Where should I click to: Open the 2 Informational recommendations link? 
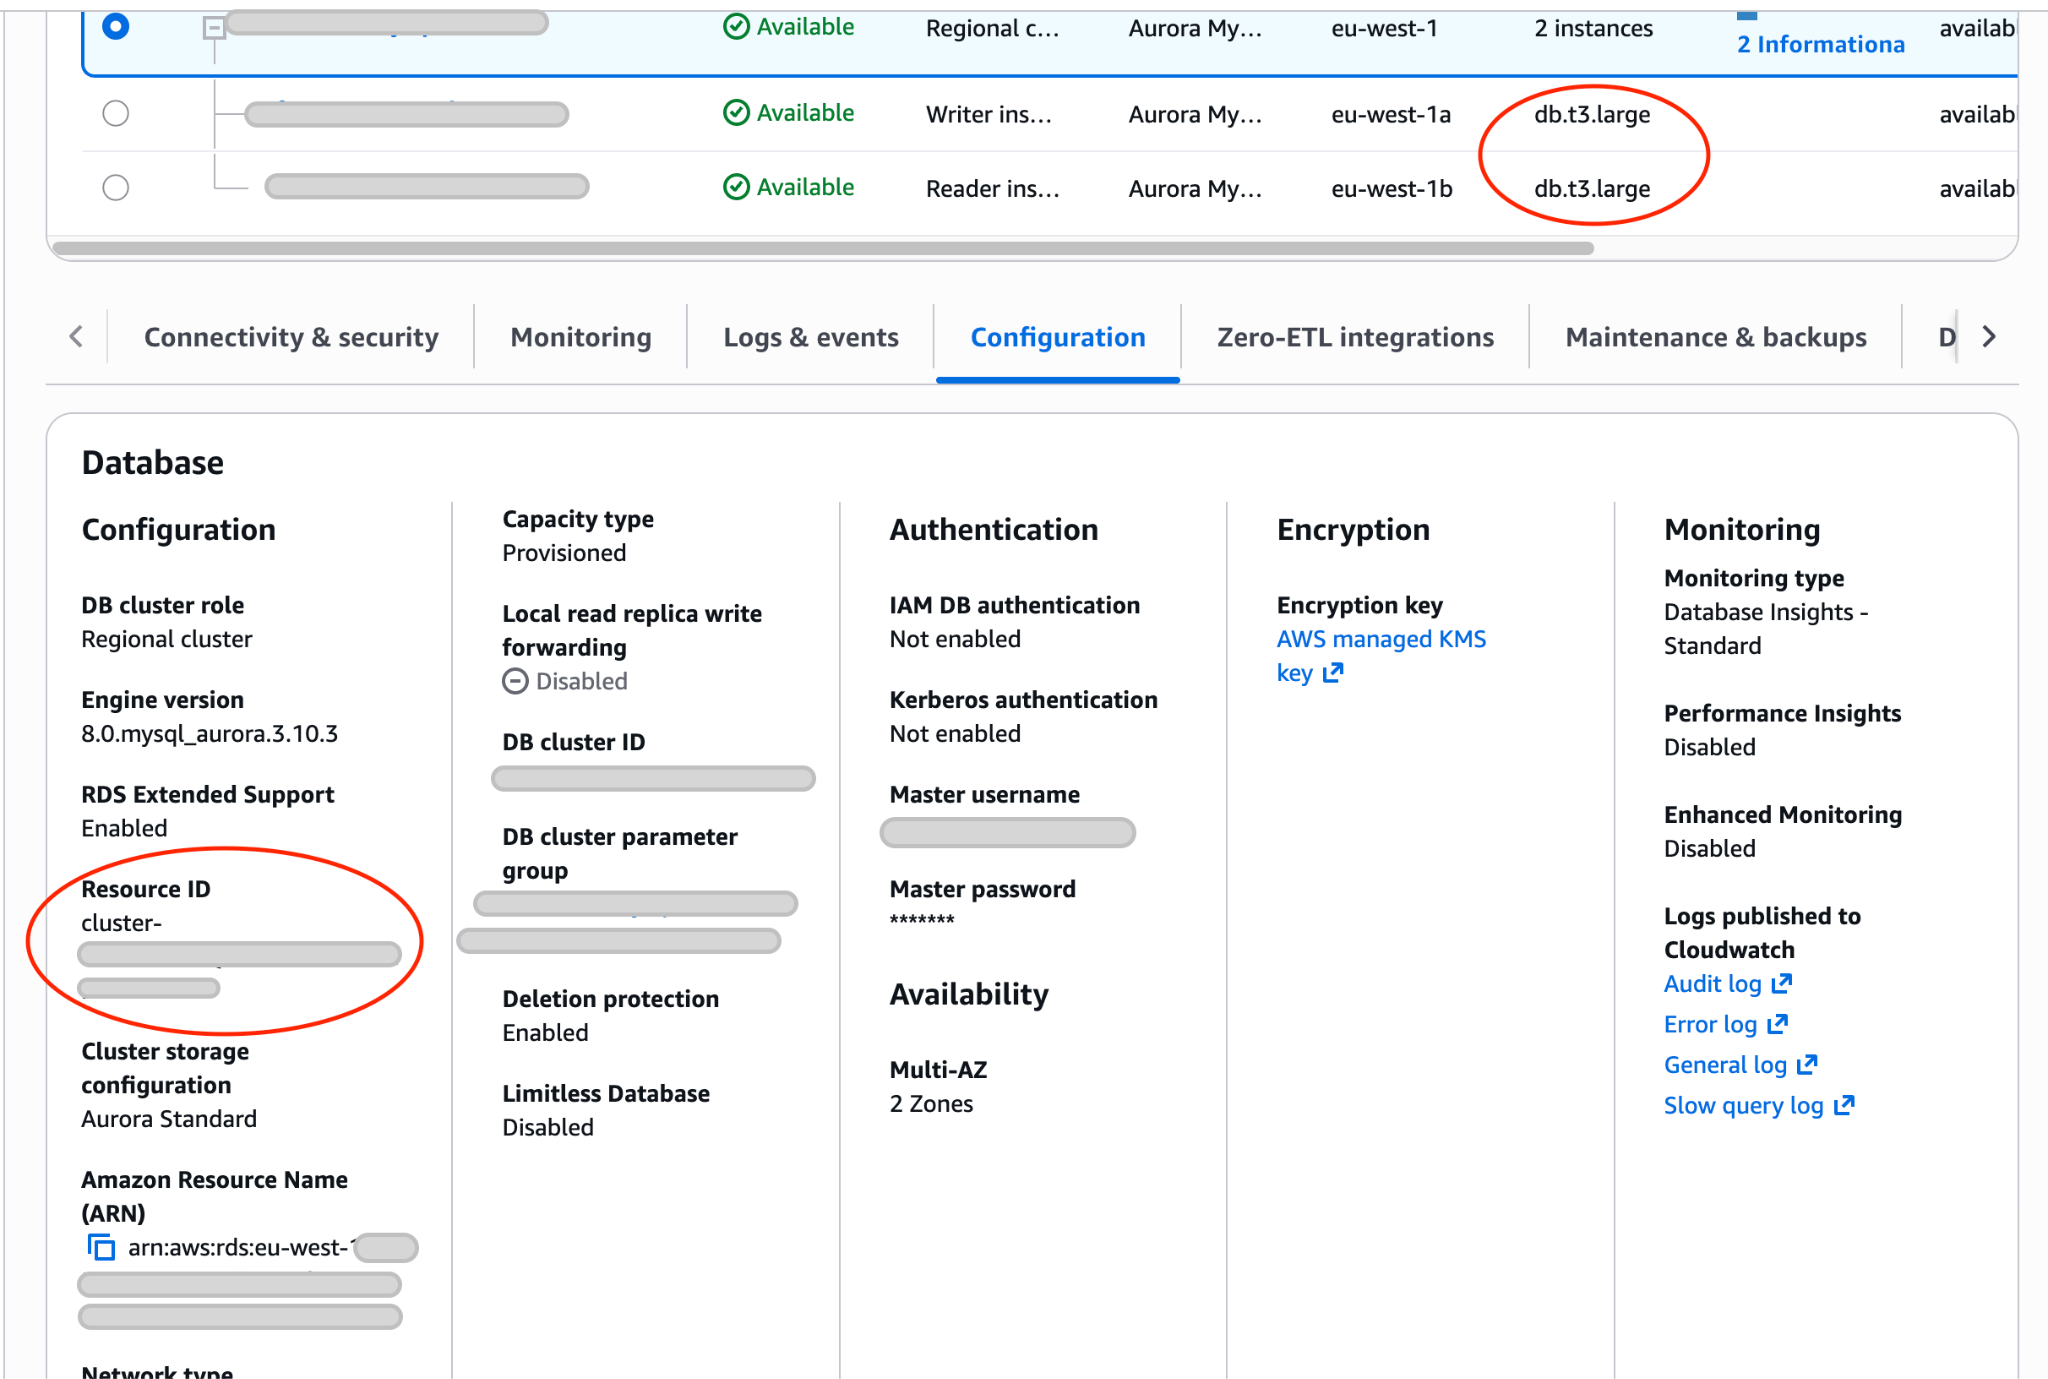tap(1820, 44)
